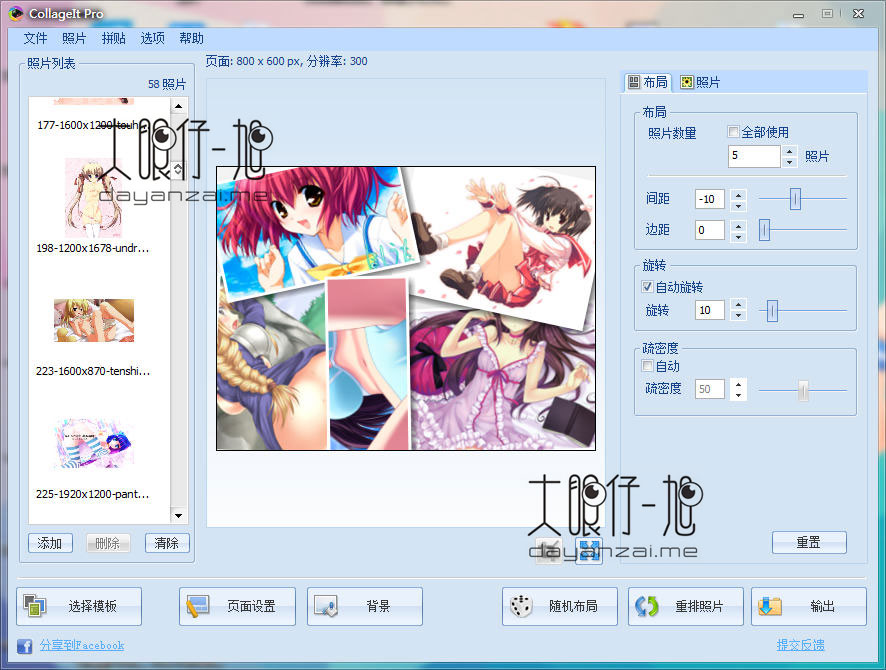This screenshot has height=670, width=886.
Task: Click the 页面设置 page setup icon
Action: coord(198,606)
